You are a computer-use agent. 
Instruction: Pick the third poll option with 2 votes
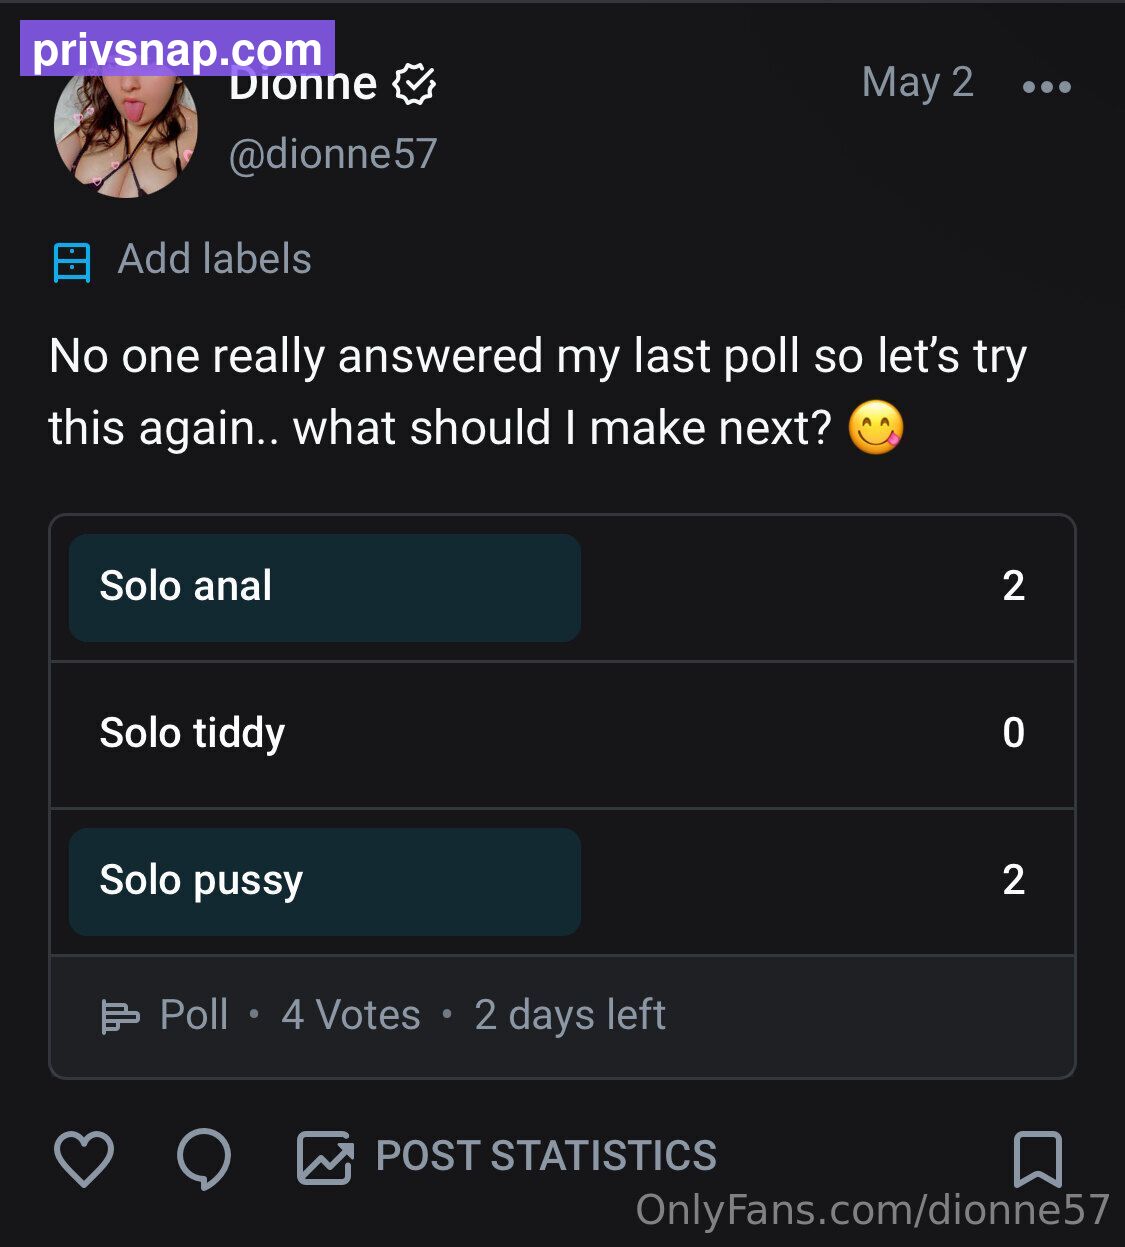coord(562,881)
